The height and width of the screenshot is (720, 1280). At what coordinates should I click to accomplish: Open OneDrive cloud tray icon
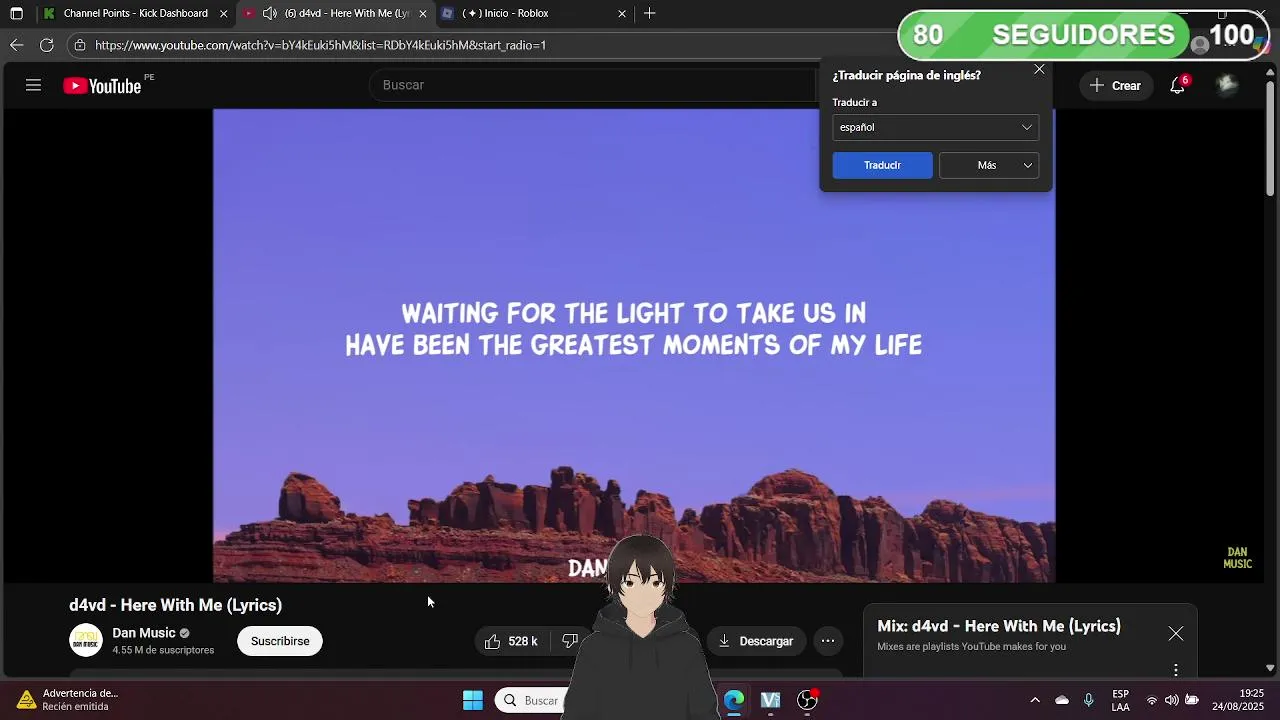click(1062, 700)
